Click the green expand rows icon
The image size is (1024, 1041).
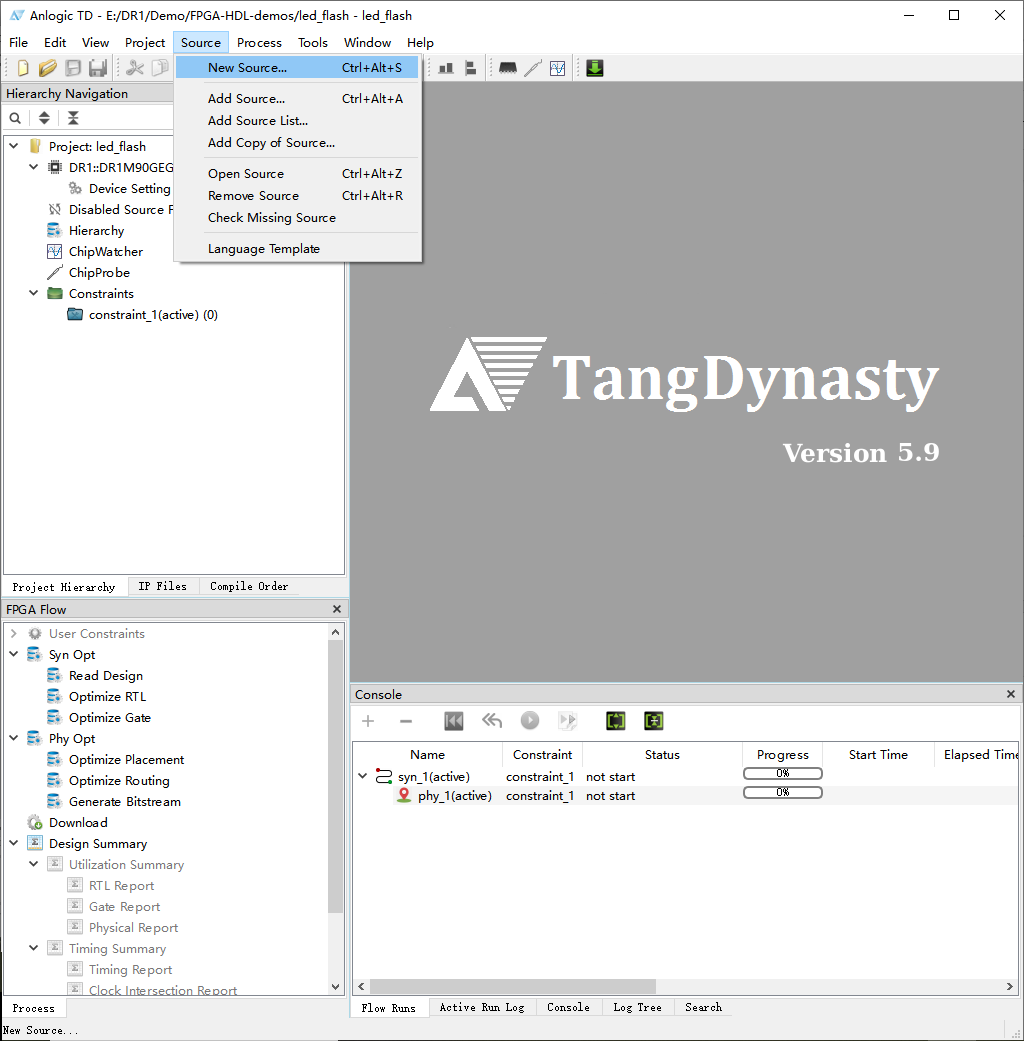coord(616,721)
